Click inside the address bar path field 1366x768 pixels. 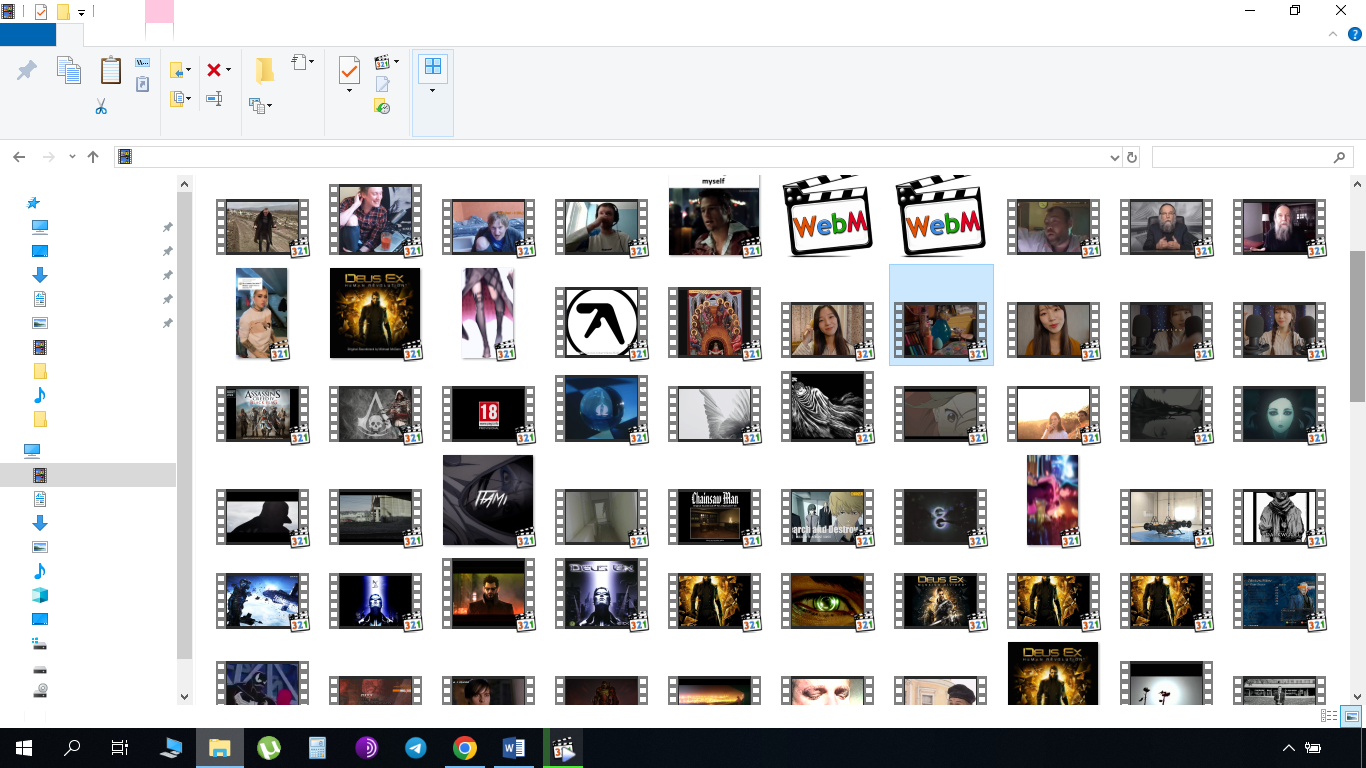point(620,157)
